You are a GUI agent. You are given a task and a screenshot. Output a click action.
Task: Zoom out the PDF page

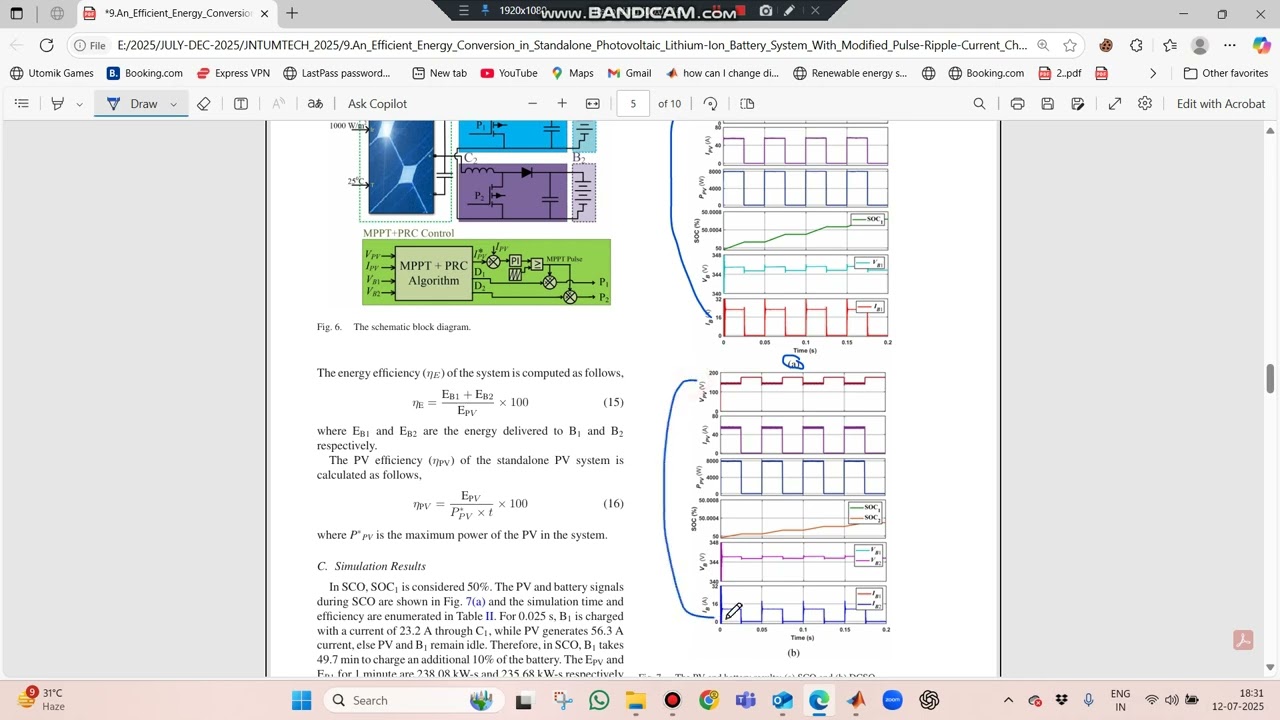click(532, 104)
